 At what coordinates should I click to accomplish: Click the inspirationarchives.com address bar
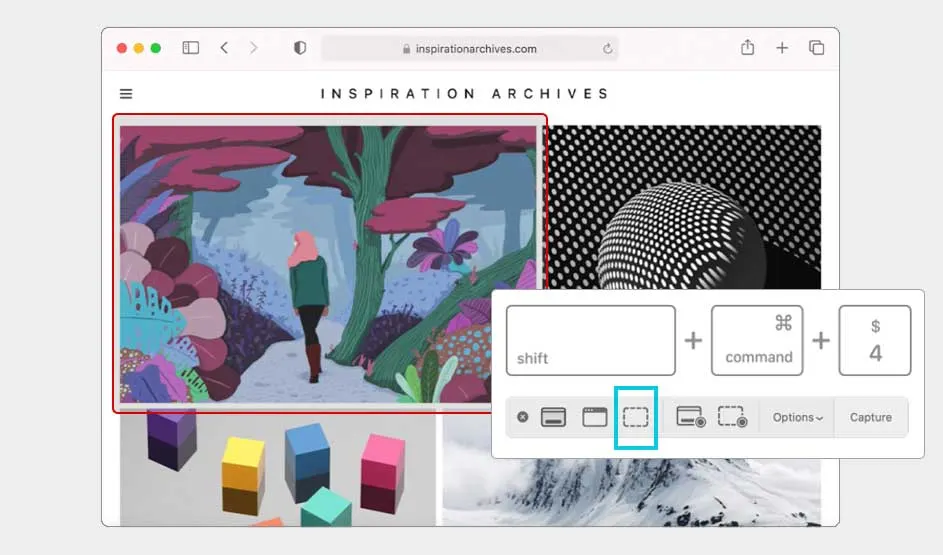[x=470, y=49]
